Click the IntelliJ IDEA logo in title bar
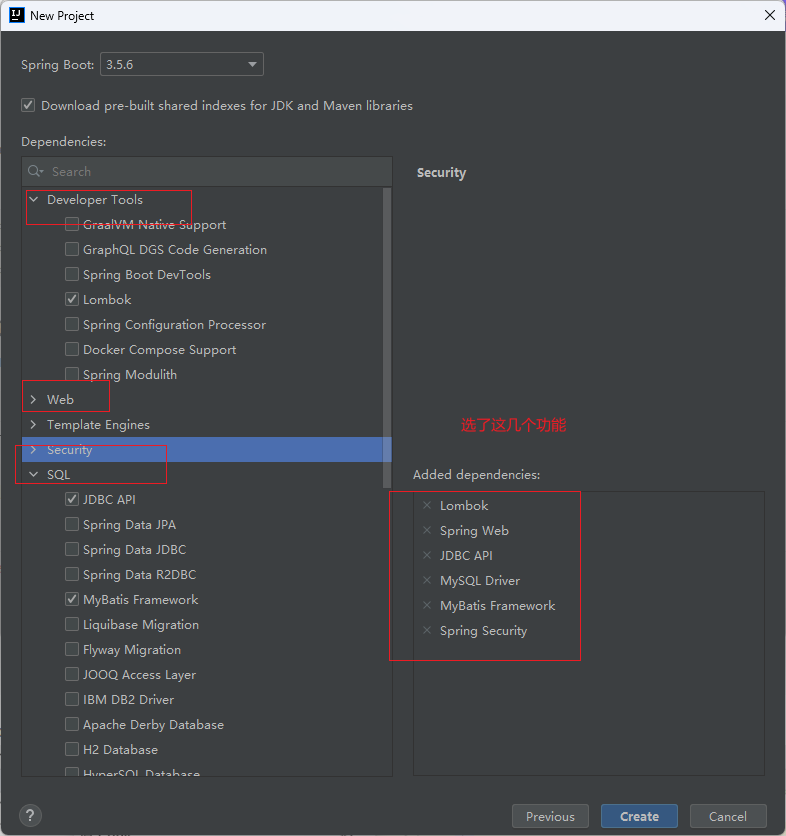This screenshot has width=786, height=836. point(17,15)
